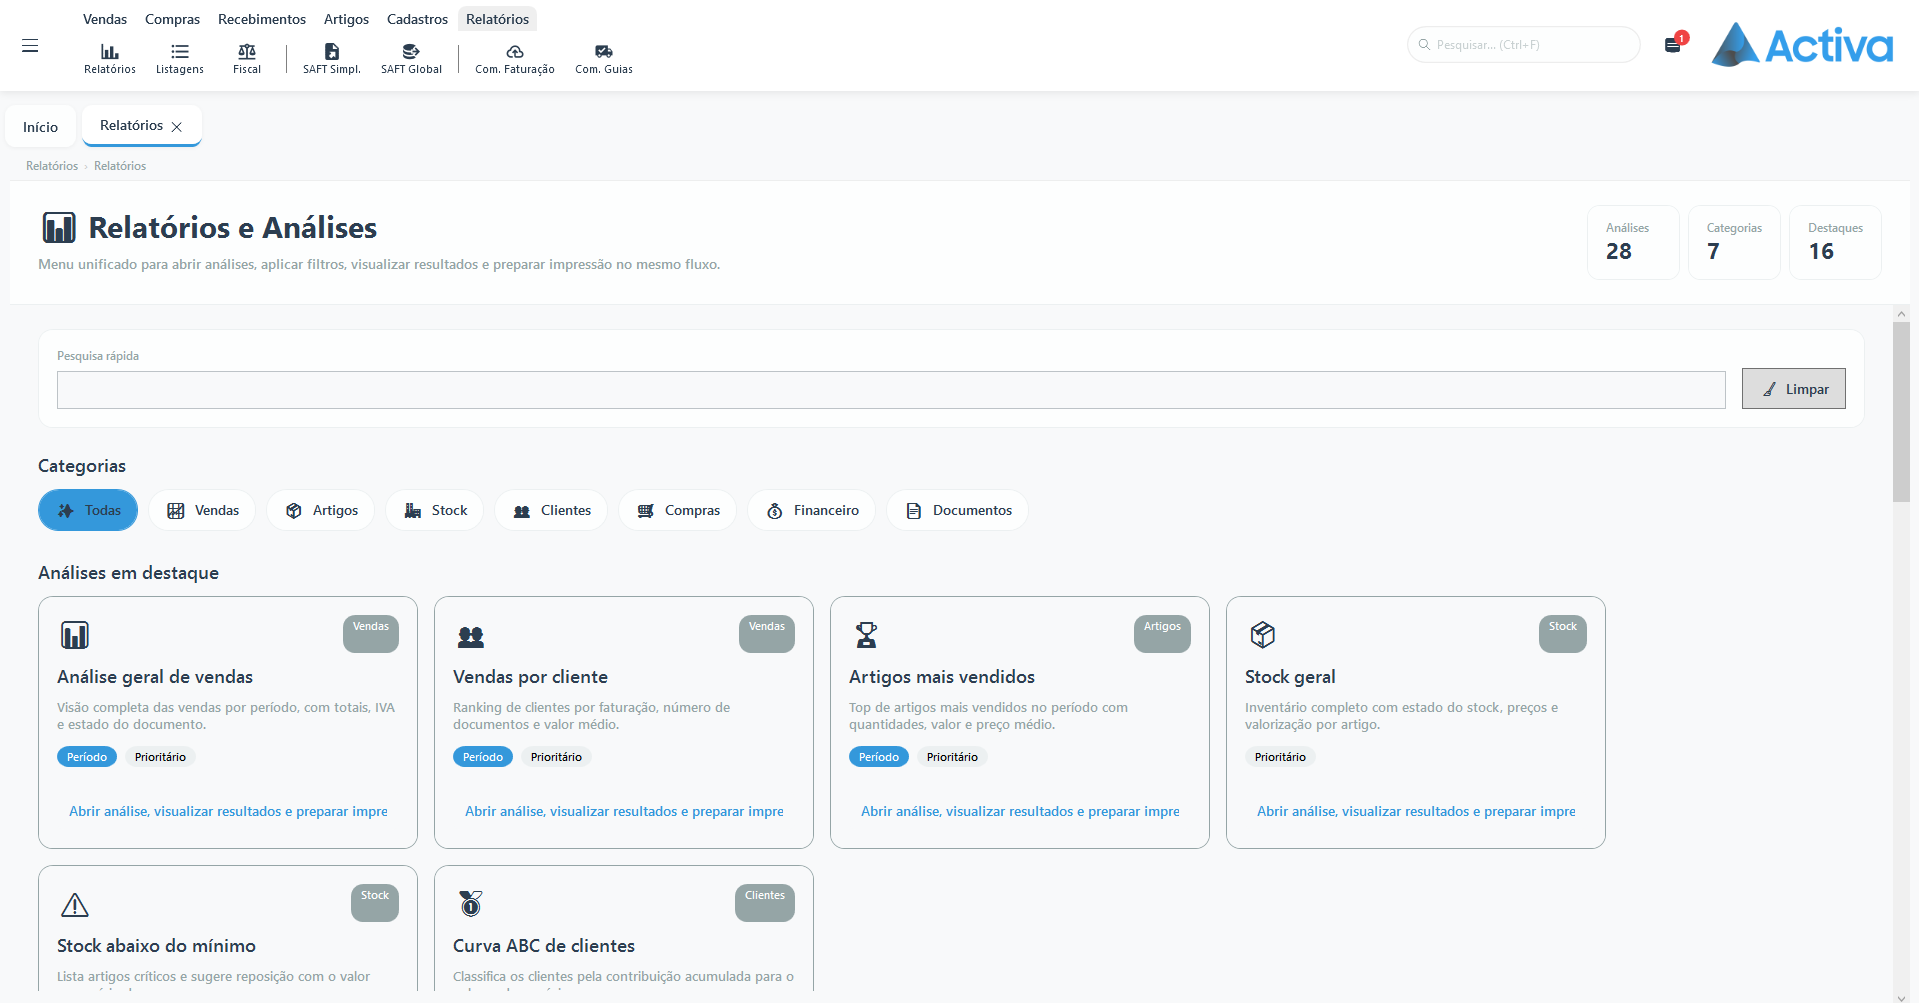Click the Análise geral de vendas chart icon
This screenshot has height=1003, width=1919.
coord(75,635)
